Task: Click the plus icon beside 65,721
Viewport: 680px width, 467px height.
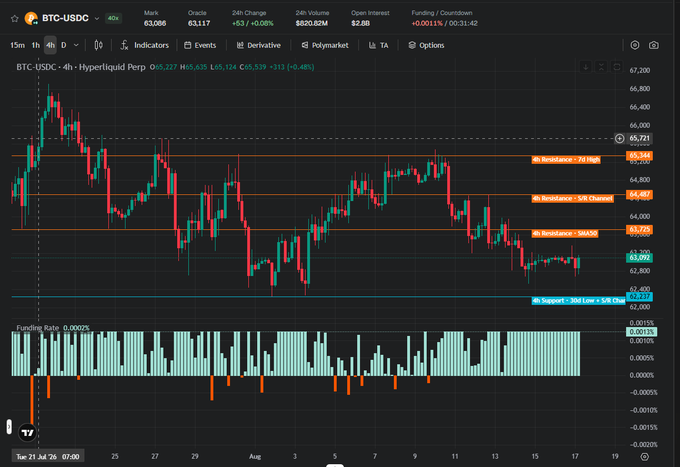Action: coord(619,138)
